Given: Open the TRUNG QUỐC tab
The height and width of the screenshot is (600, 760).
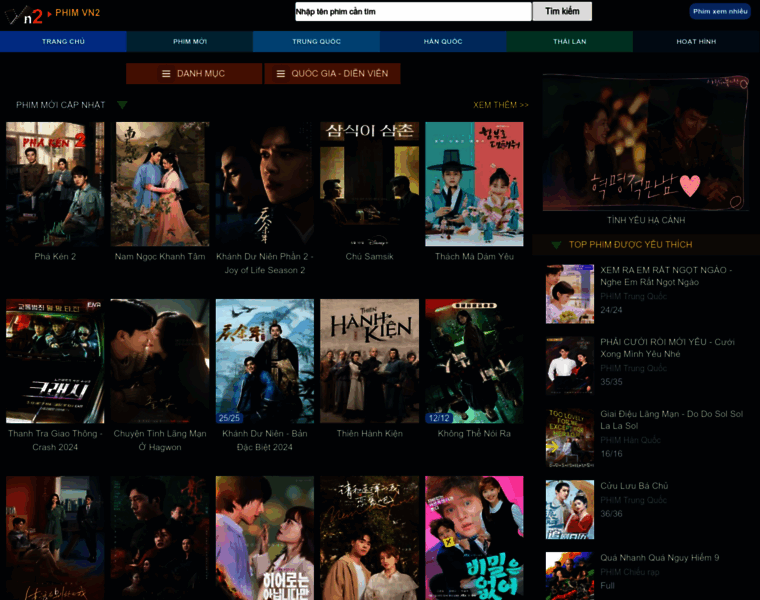Looking at the screenshot, I should [316, 42].
